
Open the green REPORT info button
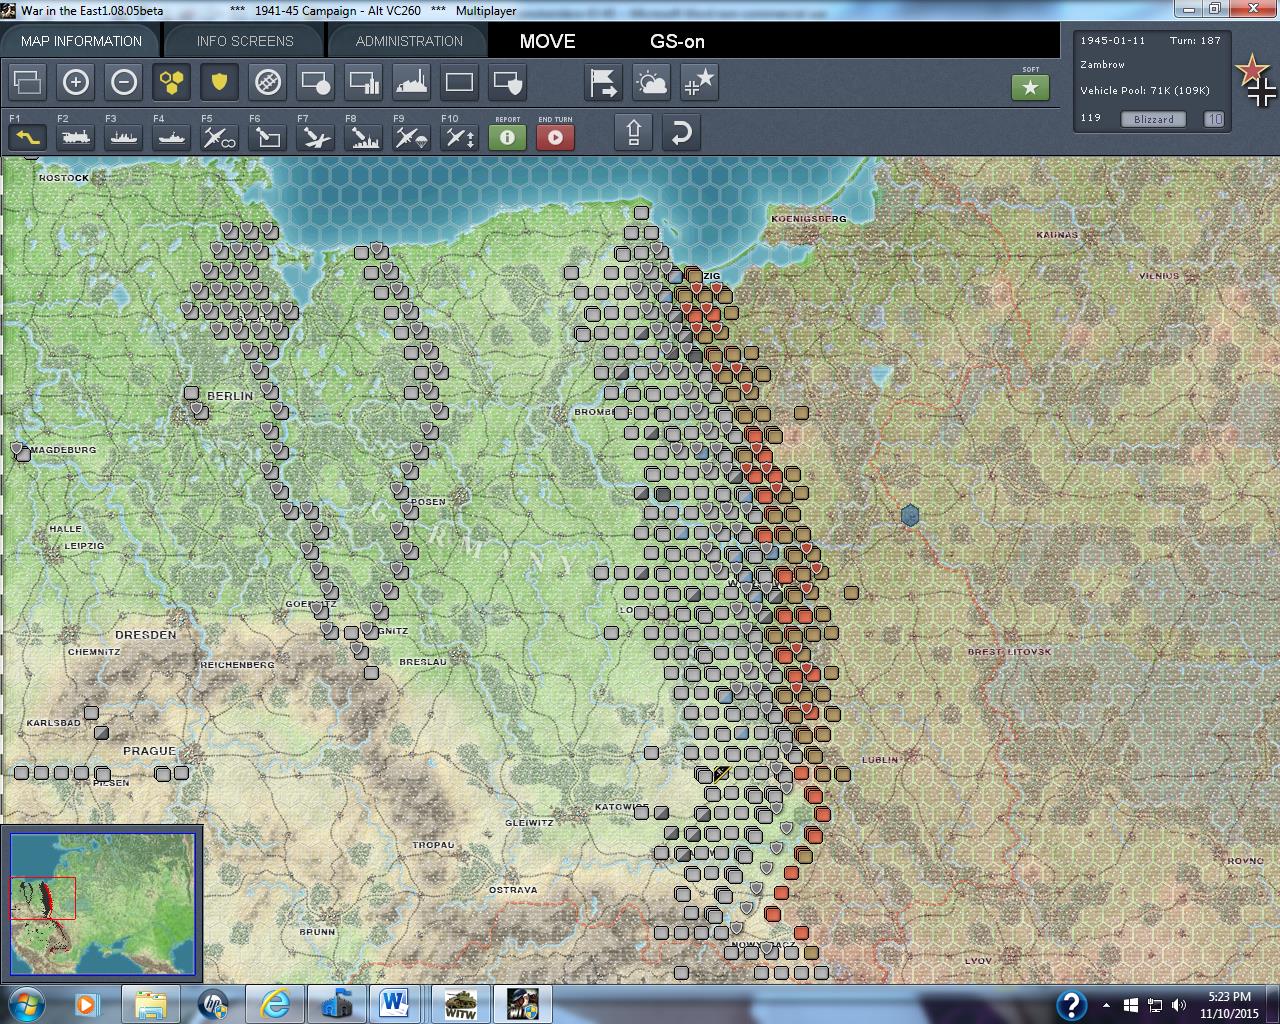pos(507,137)
